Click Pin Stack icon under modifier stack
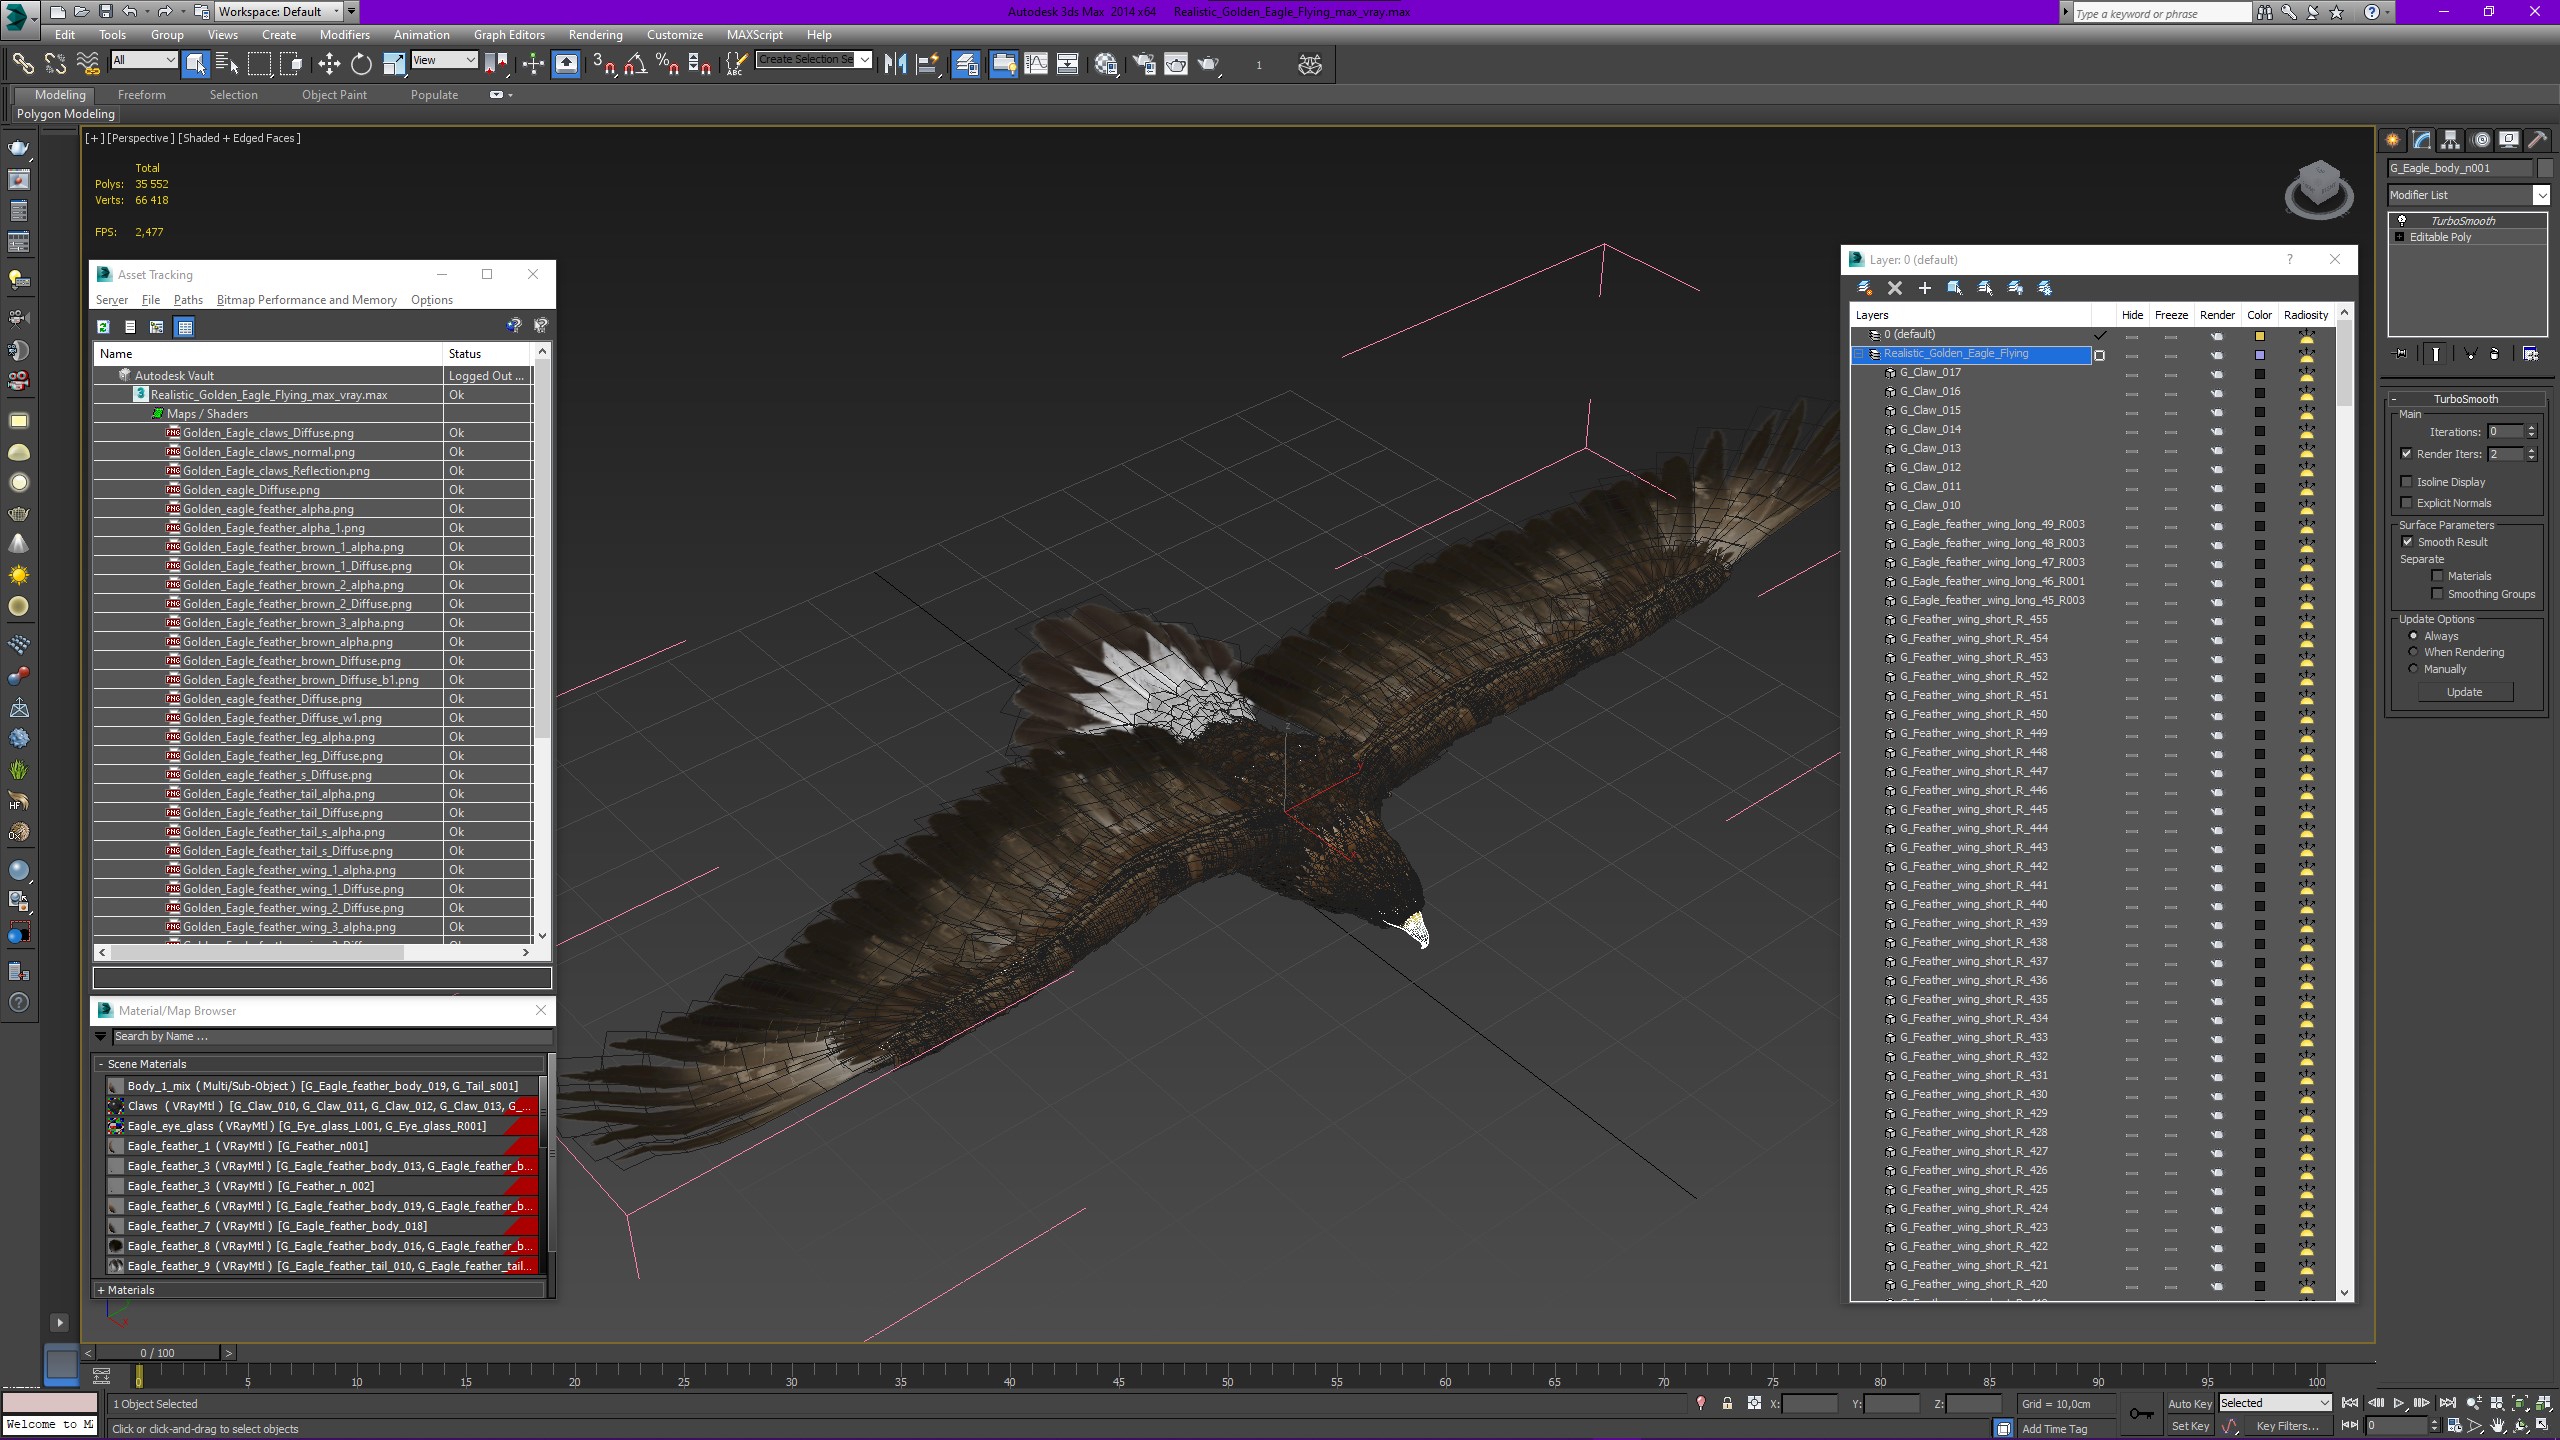 (x=2400, y=354)
